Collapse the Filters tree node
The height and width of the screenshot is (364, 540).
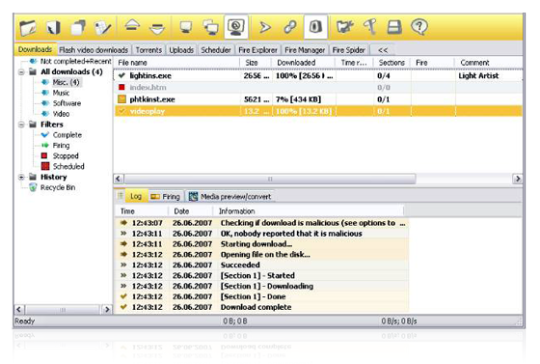(x=21, y=125)
